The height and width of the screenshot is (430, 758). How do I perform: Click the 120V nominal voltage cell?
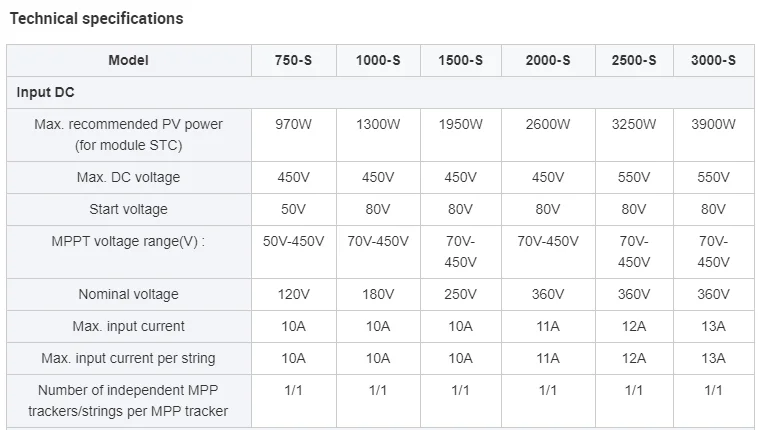pyautogui.click(x=293, y=294)
